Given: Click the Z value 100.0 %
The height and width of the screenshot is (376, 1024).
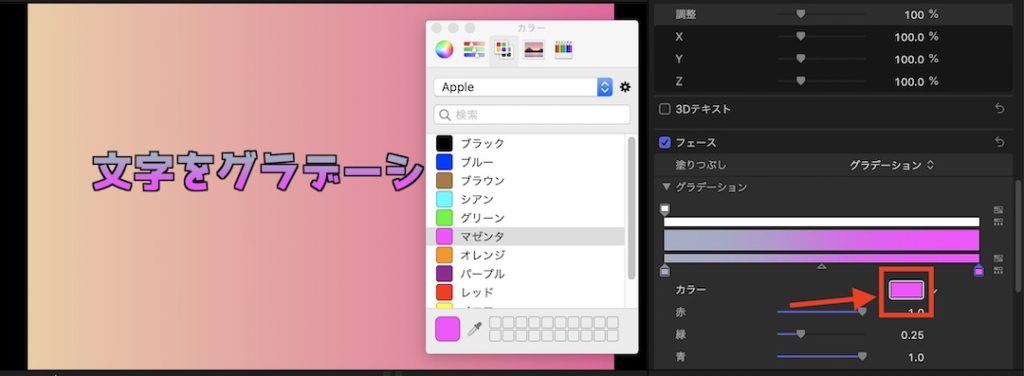Looking at the screenshot, I should [916, 81].
